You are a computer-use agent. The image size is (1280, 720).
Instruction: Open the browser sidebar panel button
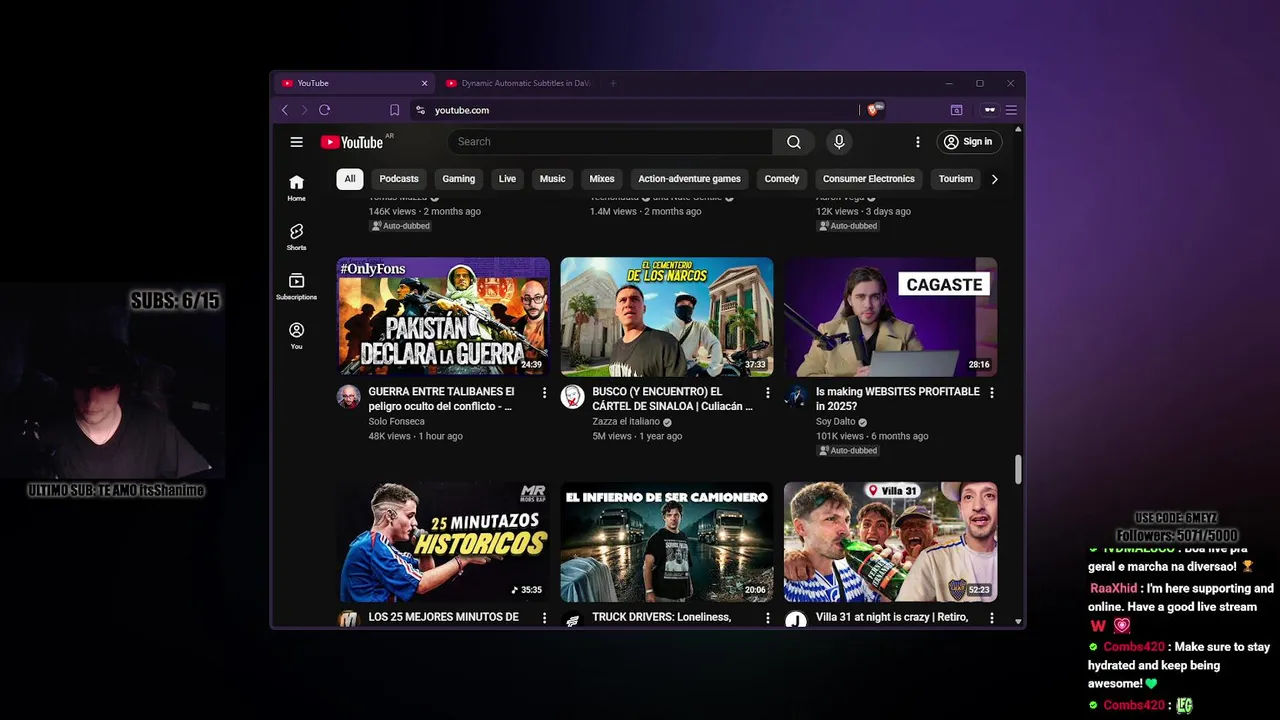(956, 110)
